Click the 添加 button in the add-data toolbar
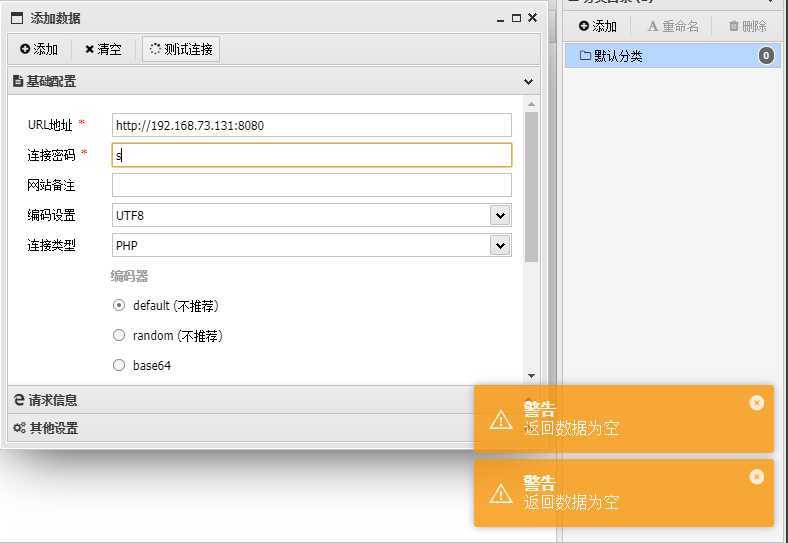Viewport: 788px width, 543px height. pyautogui.click(x=39, y=49)
